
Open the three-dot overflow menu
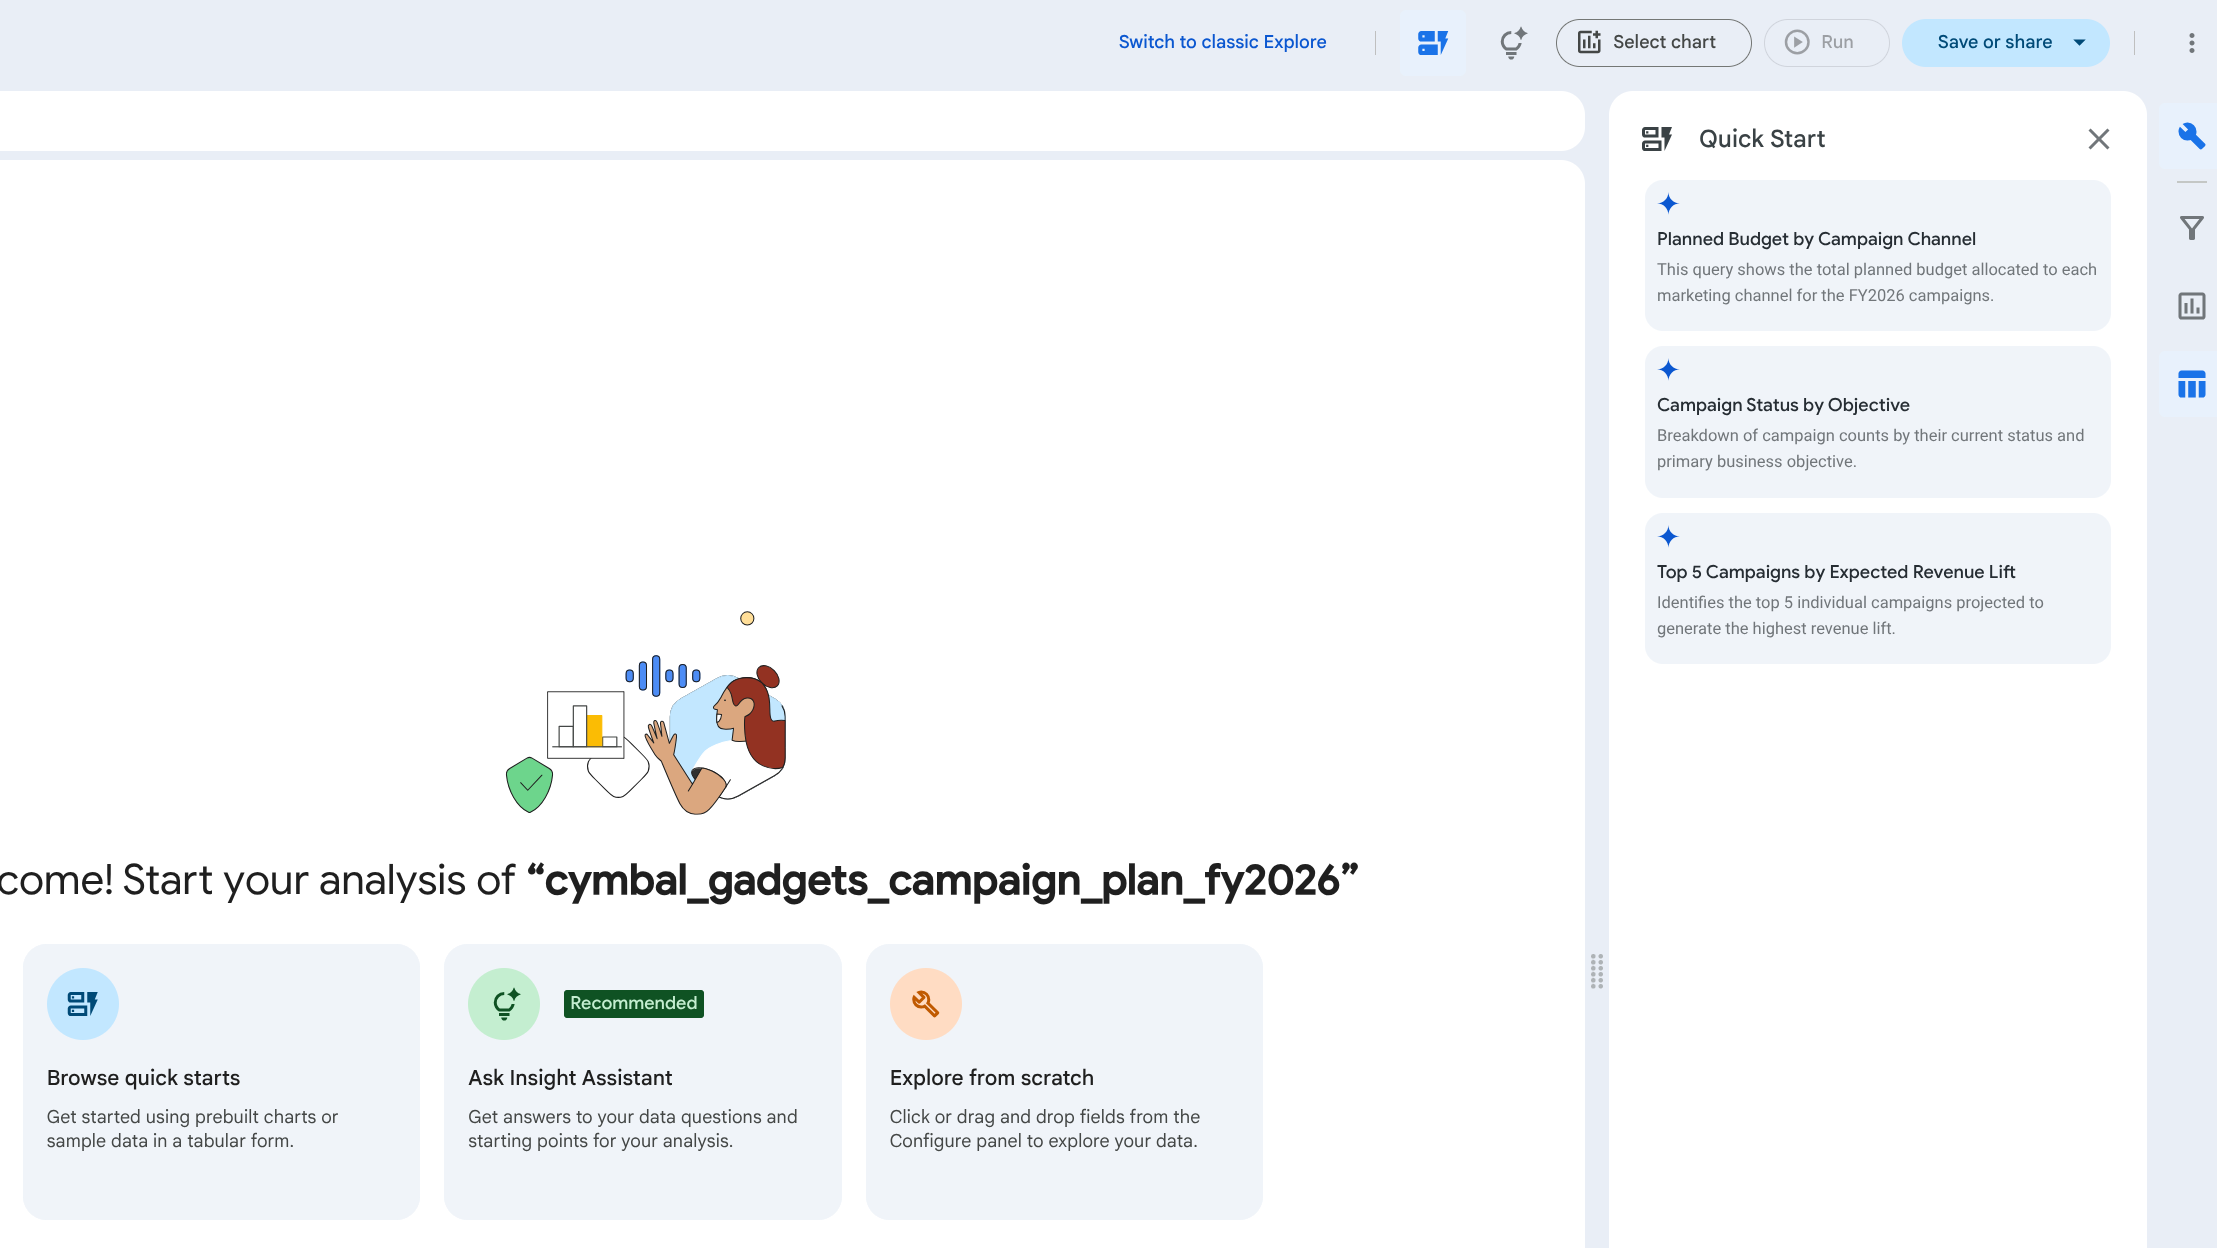point(2191,42)
